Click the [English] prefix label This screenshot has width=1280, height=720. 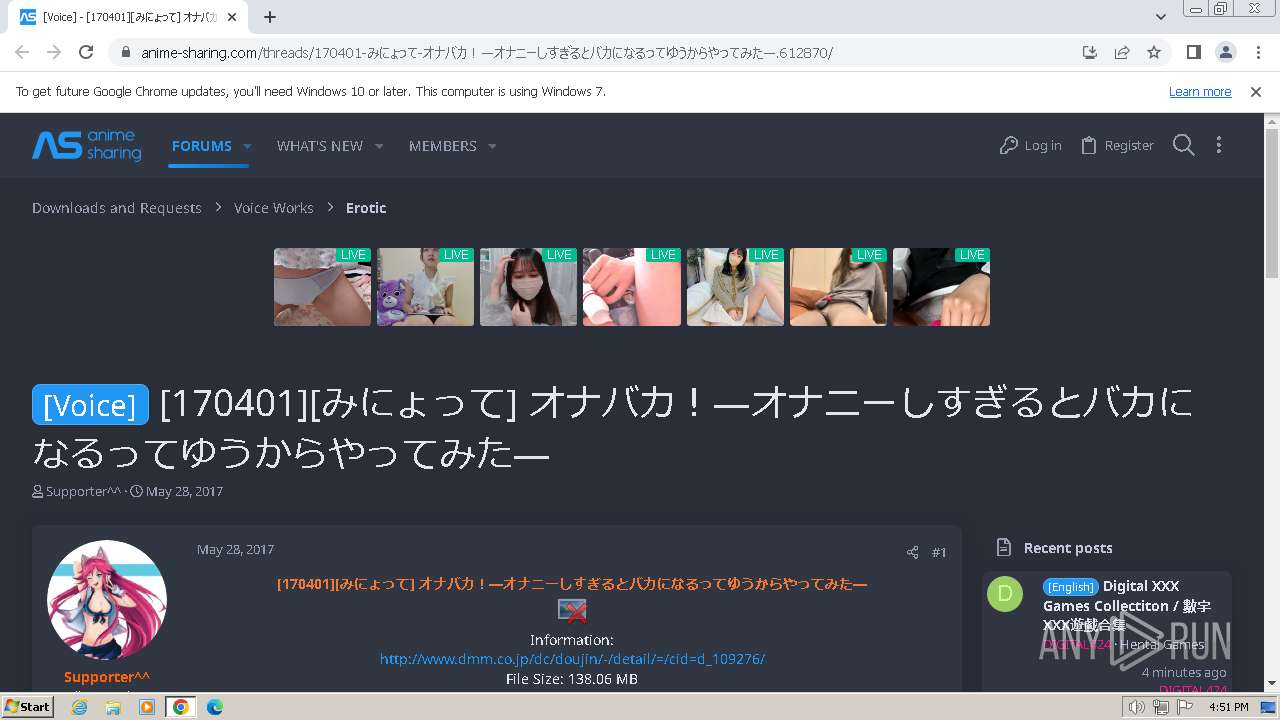tap(1071, 587)
